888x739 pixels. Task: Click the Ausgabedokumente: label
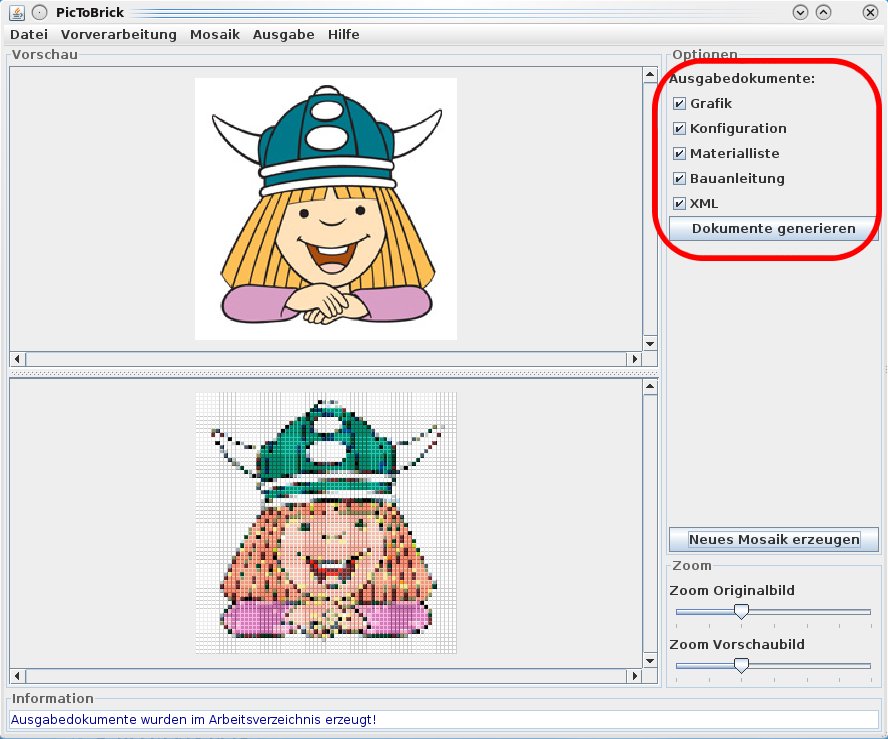click(742, 79)
